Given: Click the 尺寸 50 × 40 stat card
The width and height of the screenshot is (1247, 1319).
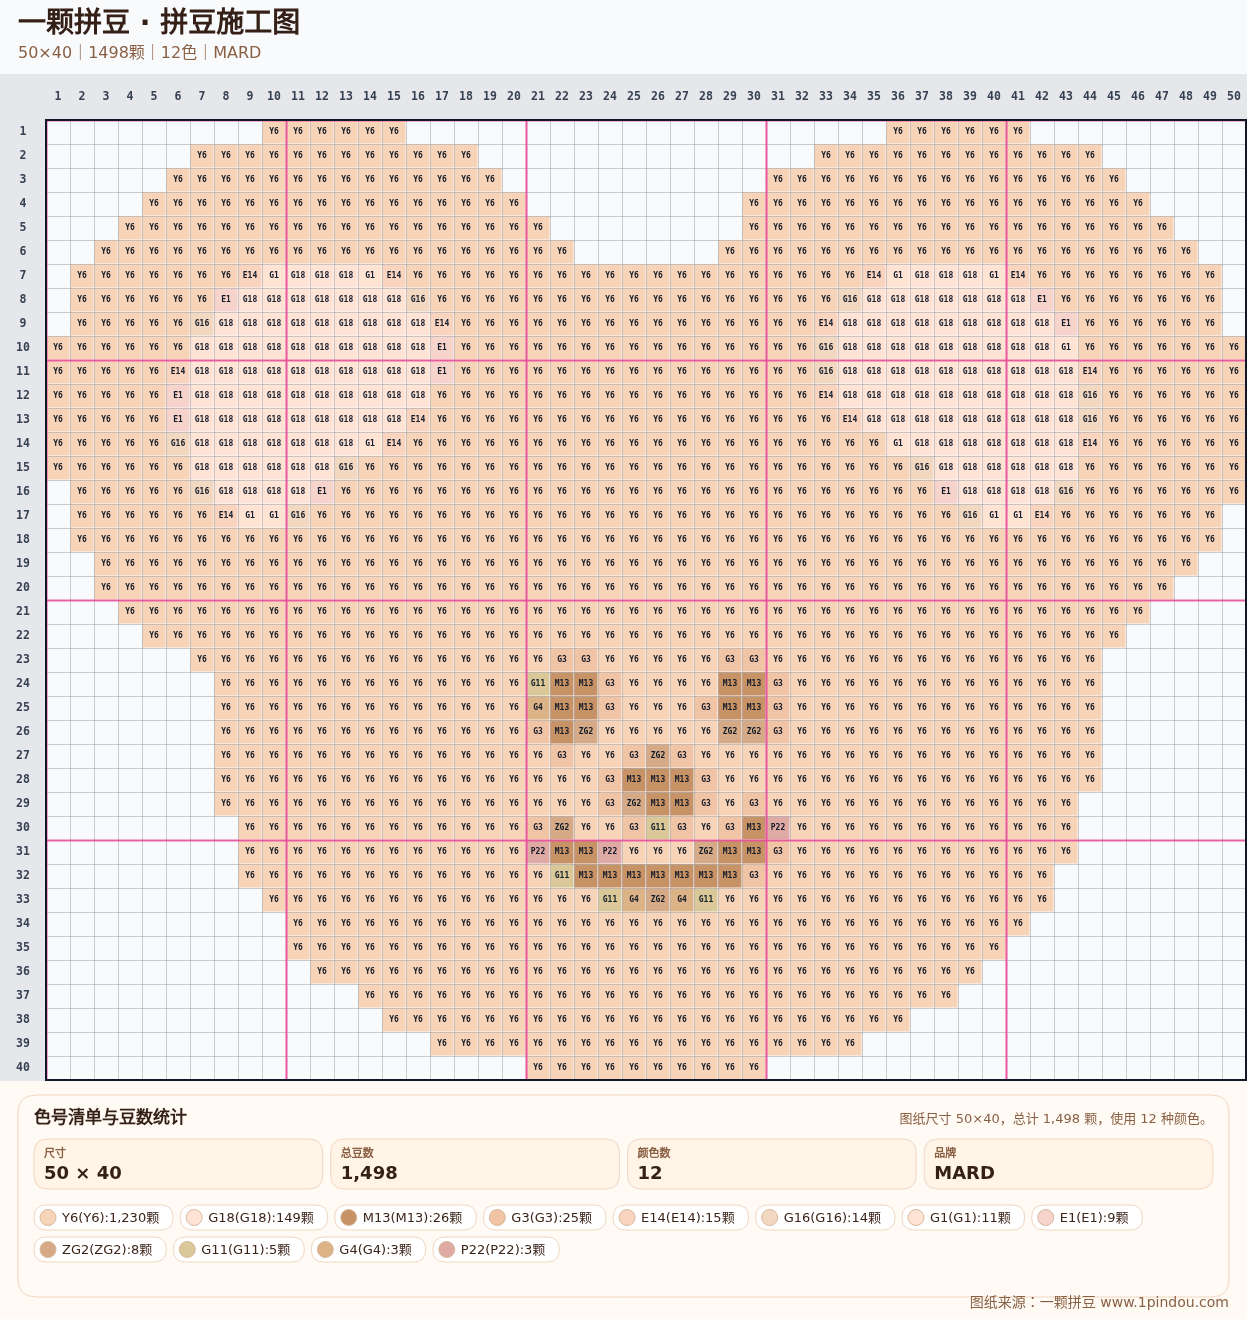Looking at the screenshot, I should click(x=178, y=1164).
